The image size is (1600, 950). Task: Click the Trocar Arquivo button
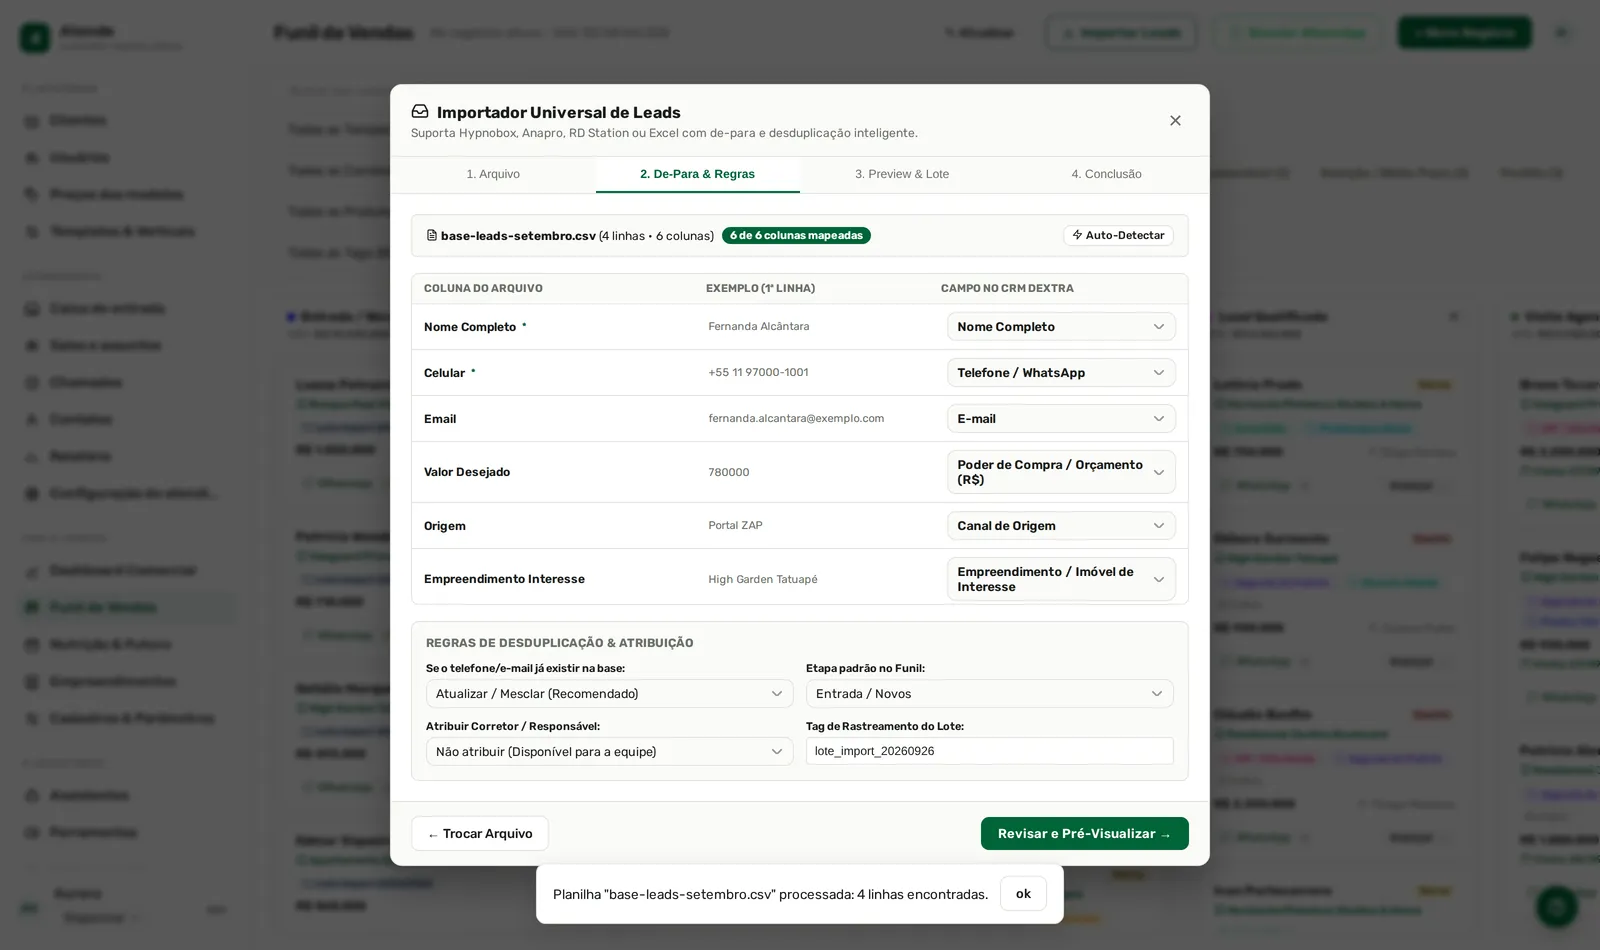[480, 834]
